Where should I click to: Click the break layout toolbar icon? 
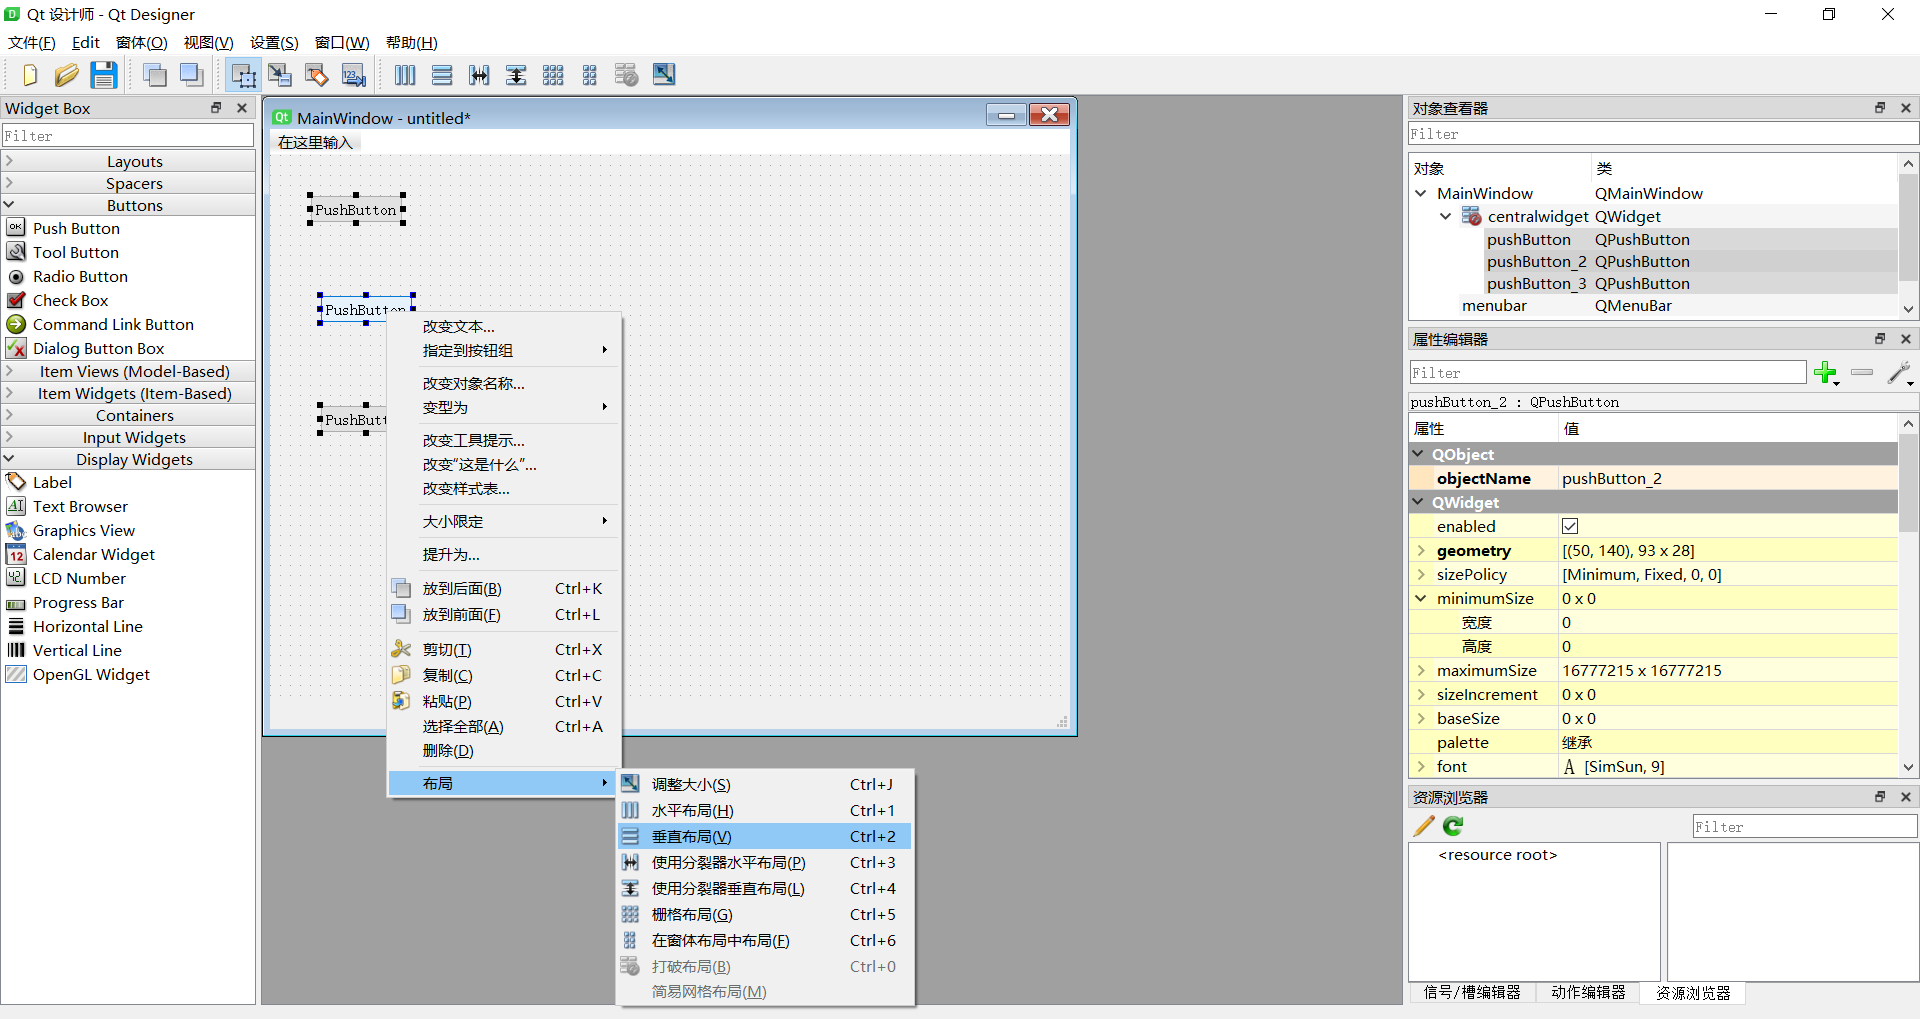pos(627,75)
